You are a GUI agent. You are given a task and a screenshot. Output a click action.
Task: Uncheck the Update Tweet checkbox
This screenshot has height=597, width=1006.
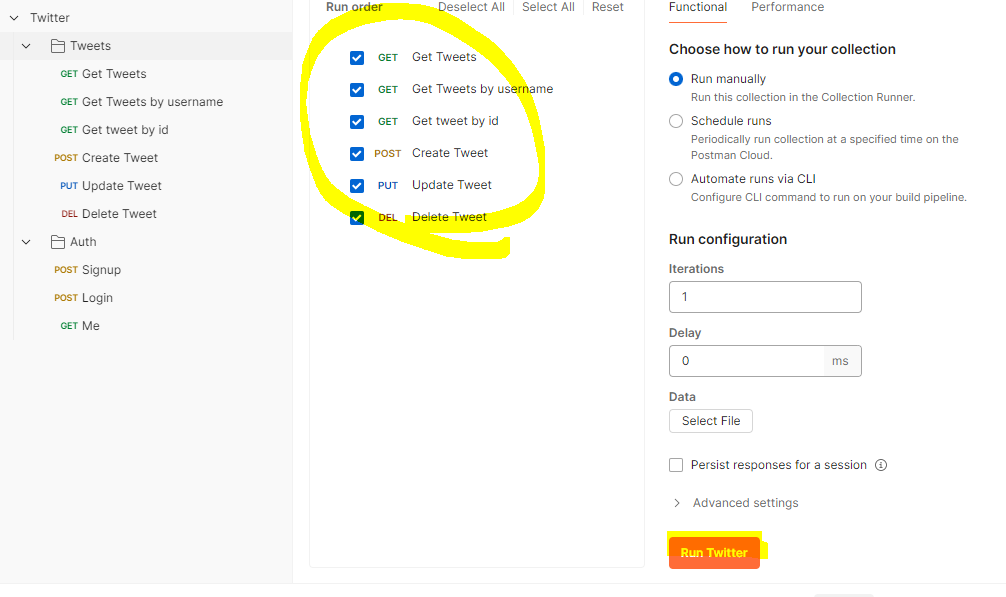357,186
